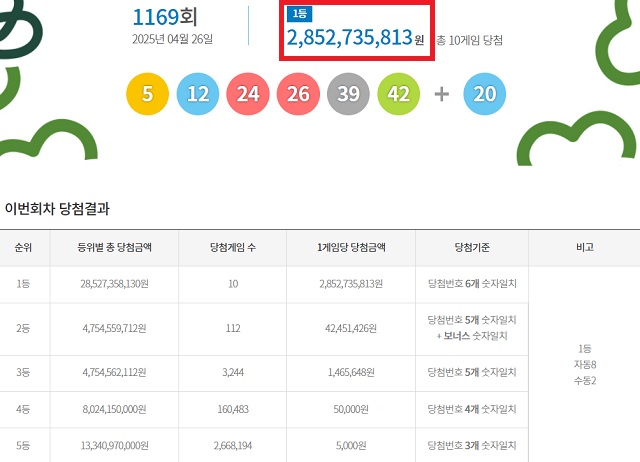The image size is (640, 462).
Task: Click the green number 42 ball
Action: tap(399, 95)
